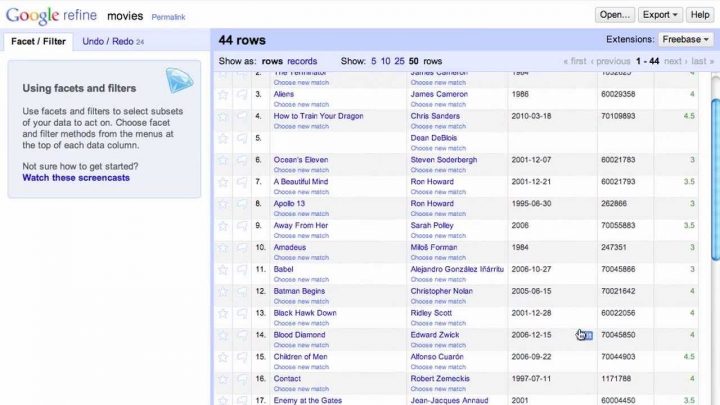Star row 15 Children of Men
Image resolution: width=720 pixels, height=405 pixels.
(223, 358)
